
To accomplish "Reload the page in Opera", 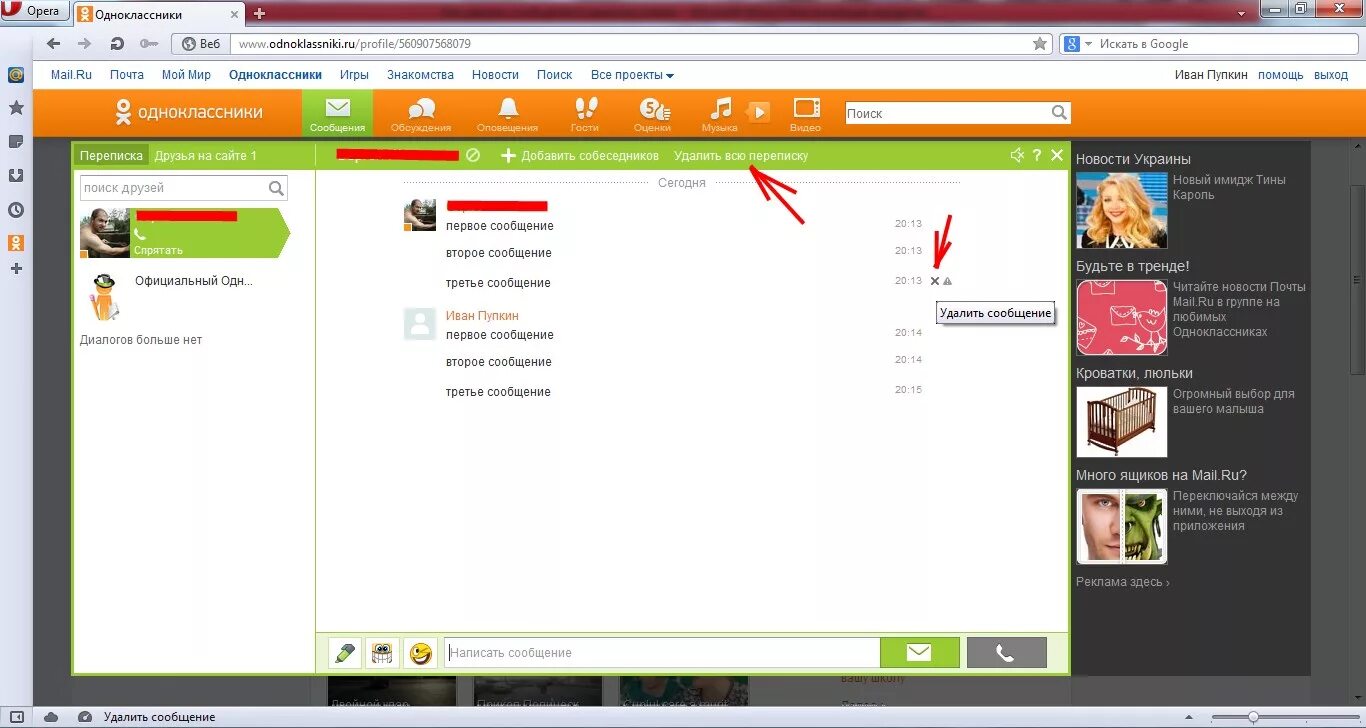I will pos(117,44).
